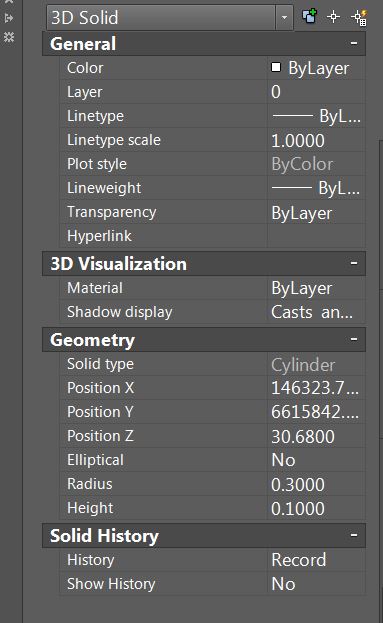Viewport: 383px width, 623px height.
Task: Click the Solid History section header title
Action: pyautogui.click(x=104, y=536)
